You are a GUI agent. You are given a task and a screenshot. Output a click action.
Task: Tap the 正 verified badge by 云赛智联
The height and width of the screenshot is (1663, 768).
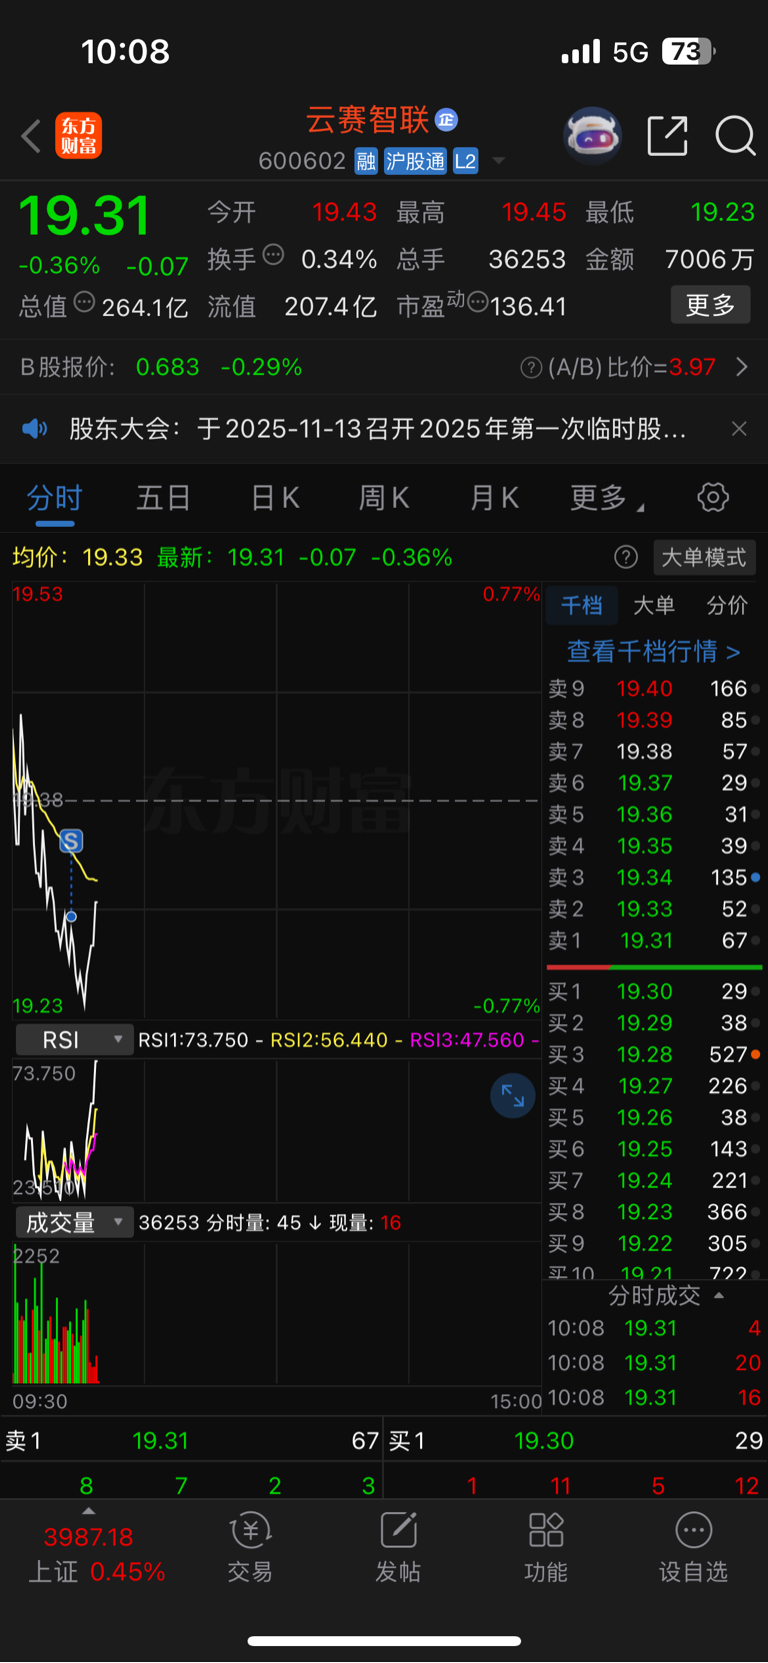click(x=446, y=120)
